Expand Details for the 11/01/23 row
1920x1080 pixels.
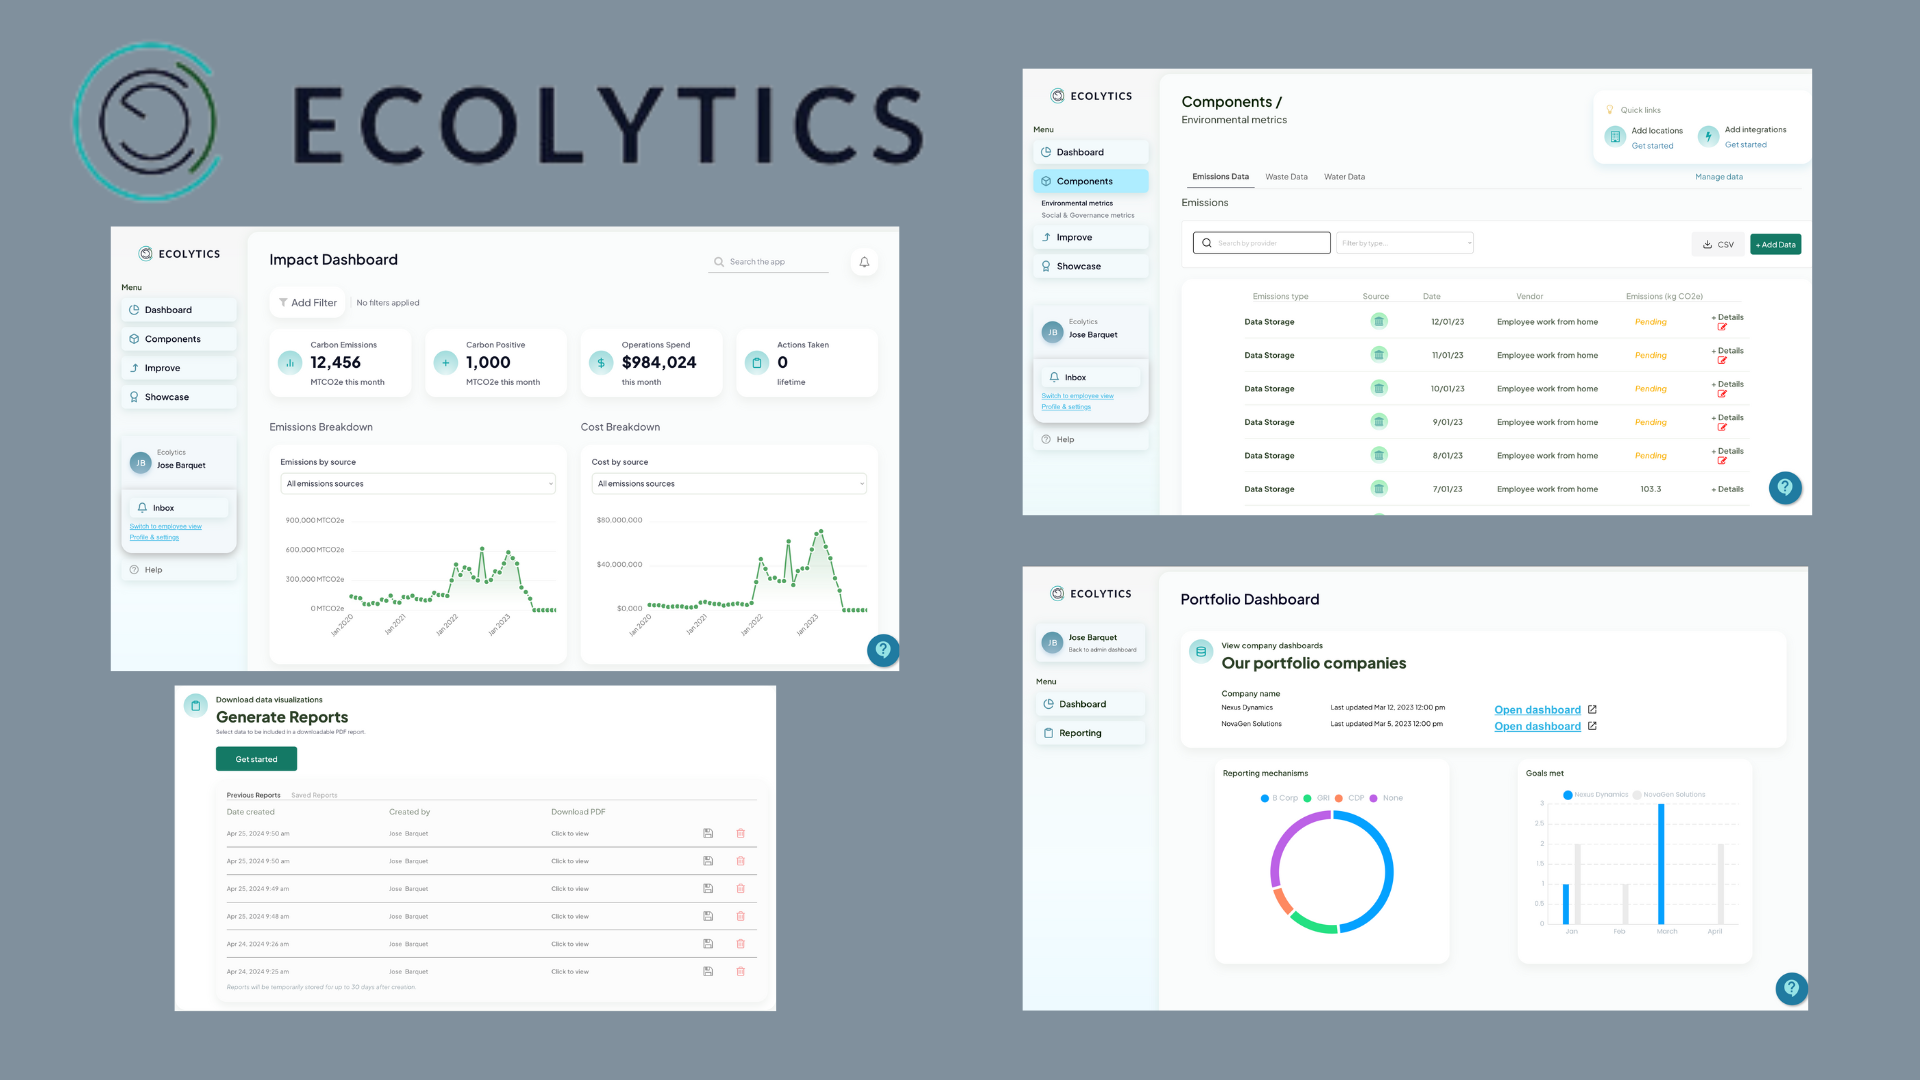(x=1727, y=351)
